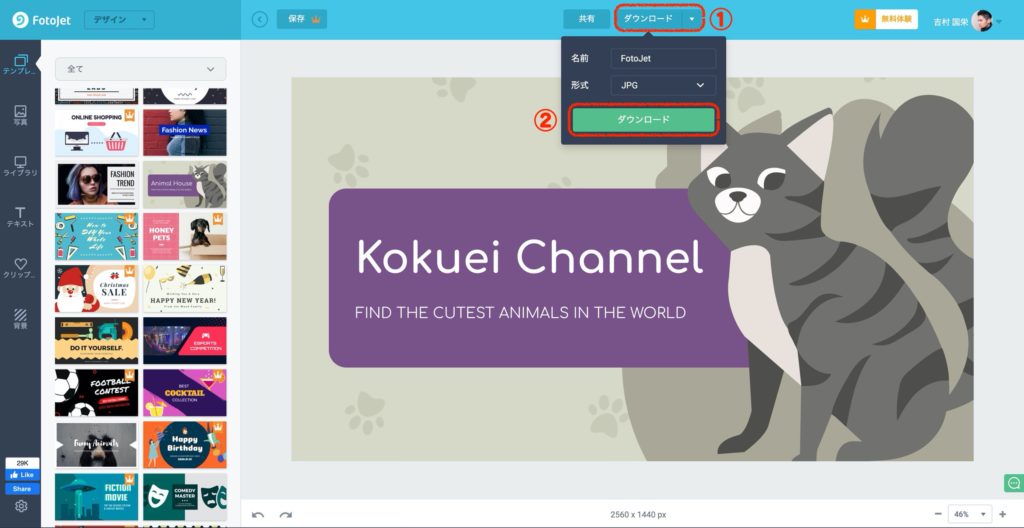1024x528 pixels.
Task: Click the settings gear icon
Action: 21,506
